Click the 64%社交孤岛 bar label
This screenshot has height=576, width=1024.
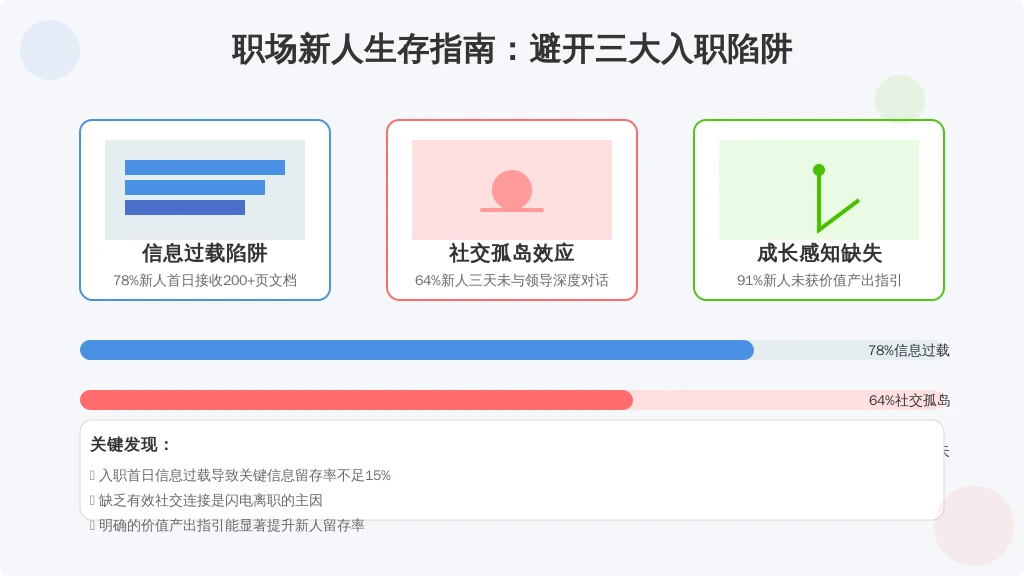click(x=909, y=400)
